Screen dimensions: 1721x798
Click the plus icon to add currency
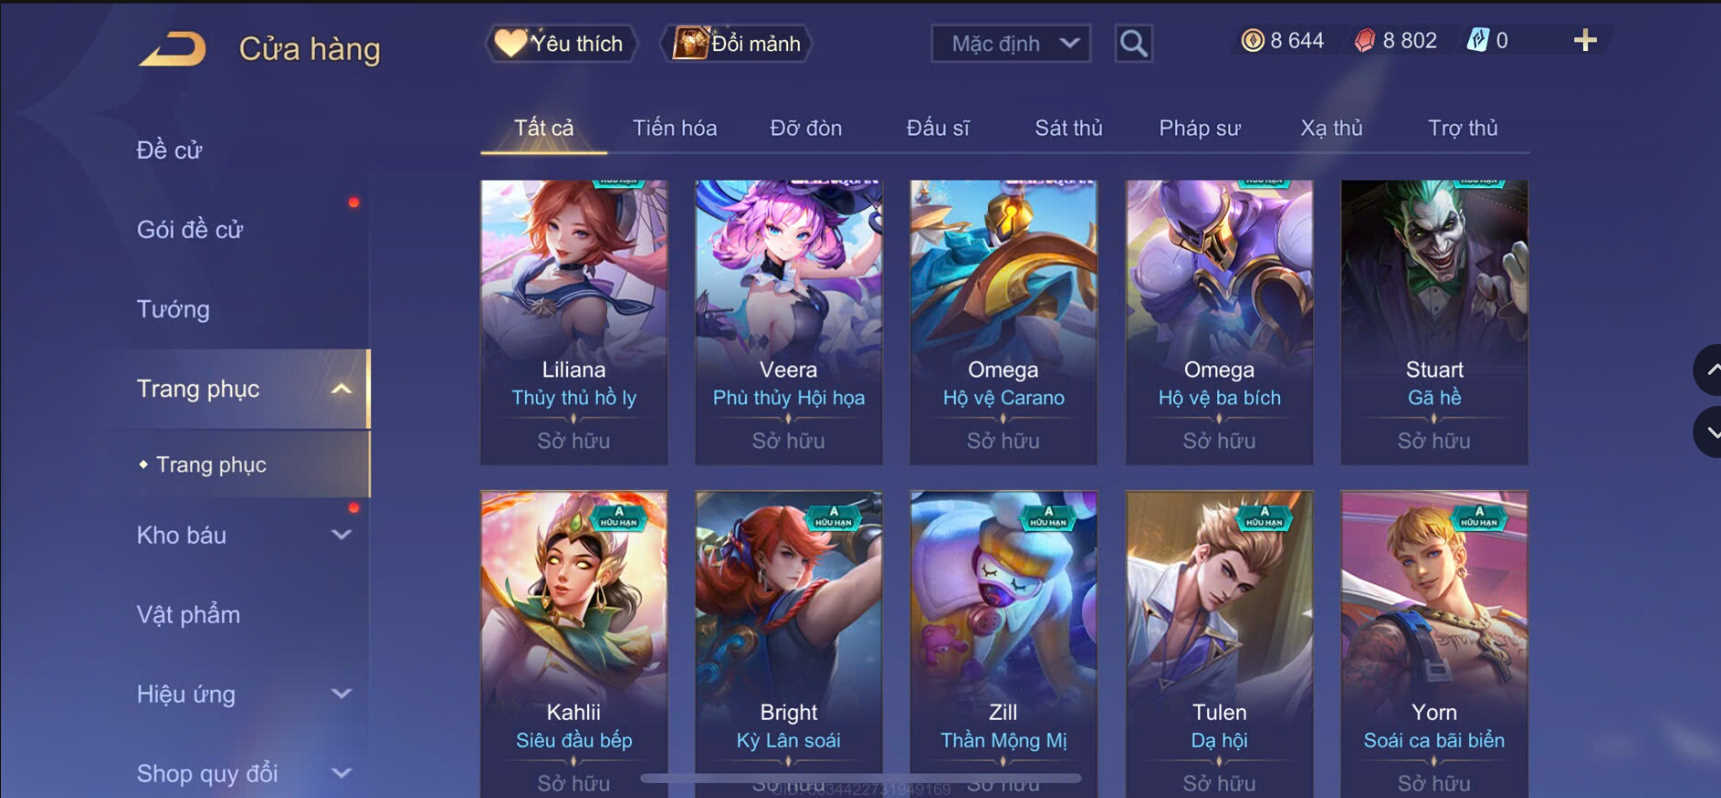(1585, 41)
